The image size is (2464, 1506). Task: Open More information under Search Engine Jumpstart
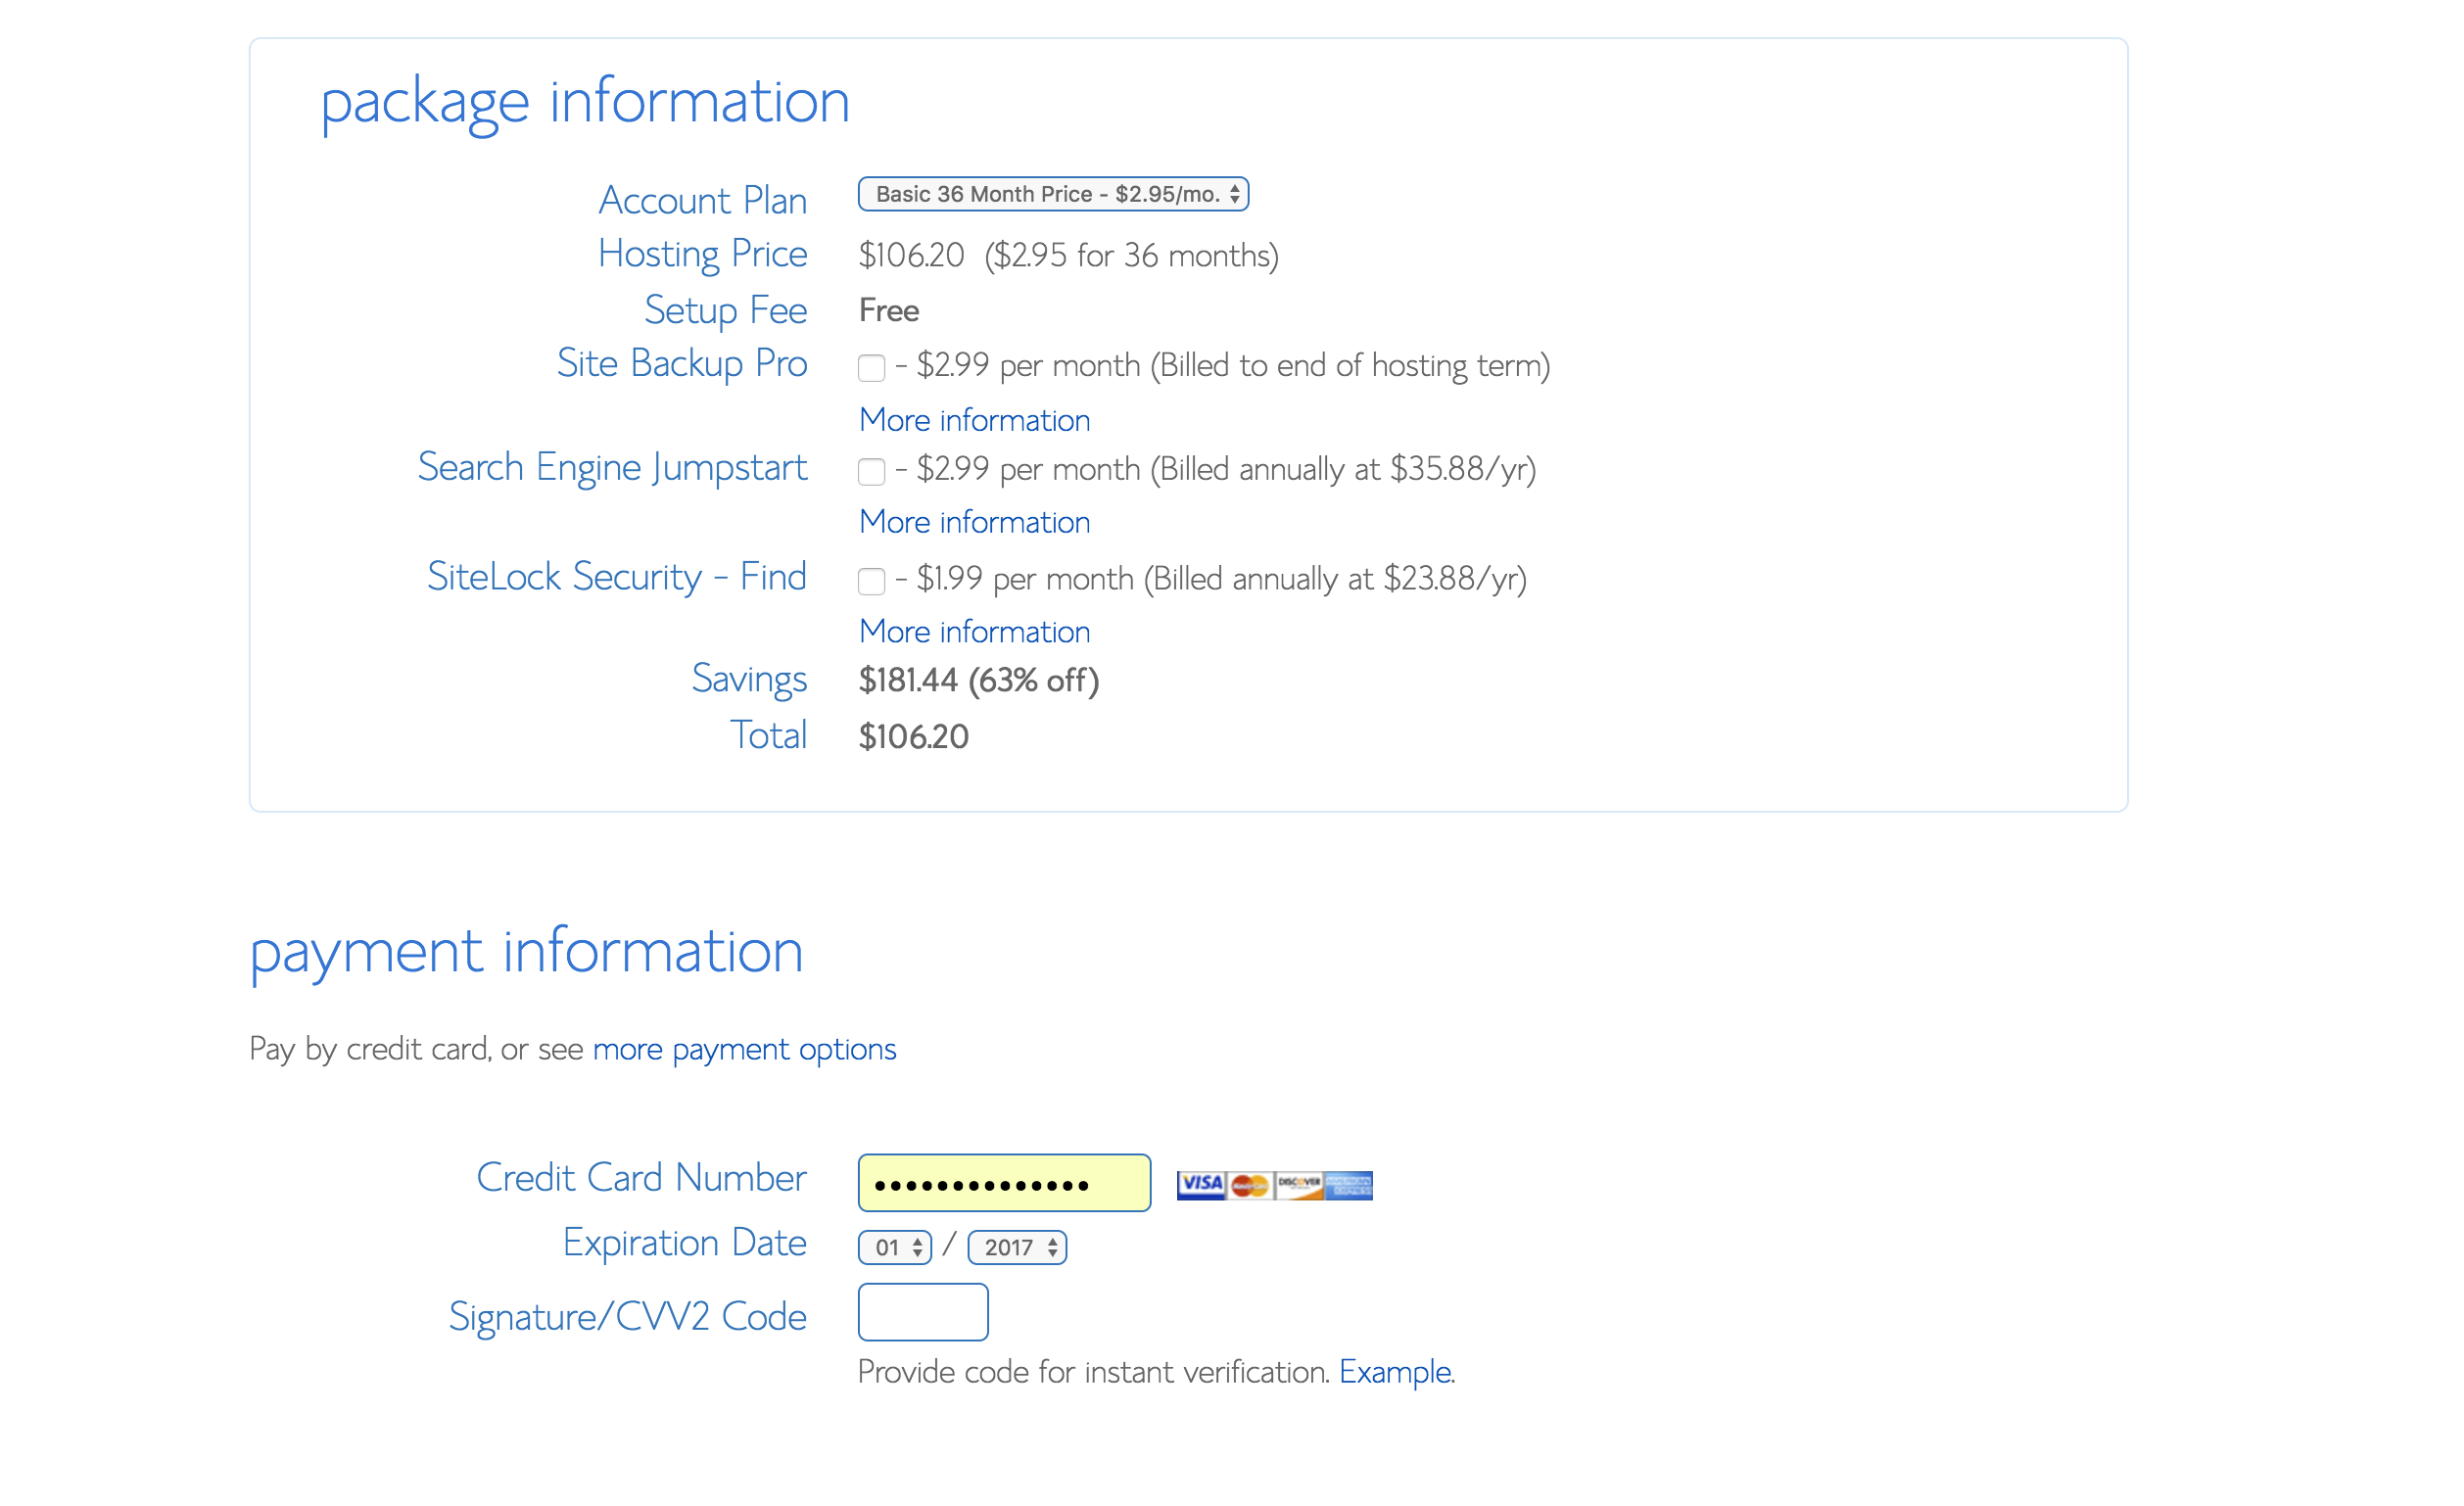pyautogui.click(x=974, y=522)
